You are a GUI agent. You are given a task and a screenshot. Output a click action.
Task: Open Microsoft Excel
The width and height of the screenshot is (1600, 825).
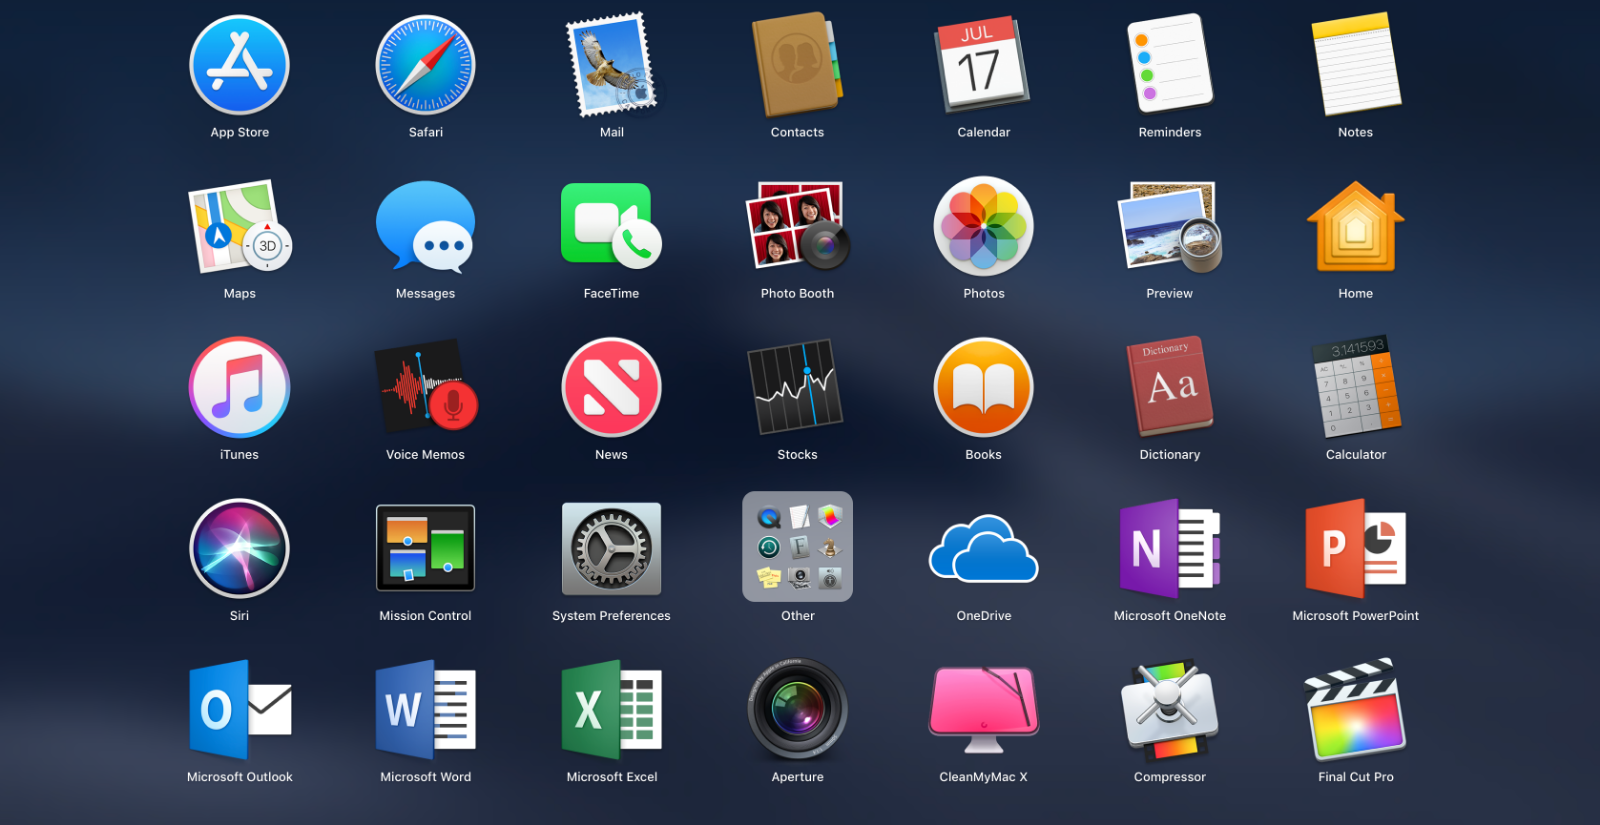[611, 710]
